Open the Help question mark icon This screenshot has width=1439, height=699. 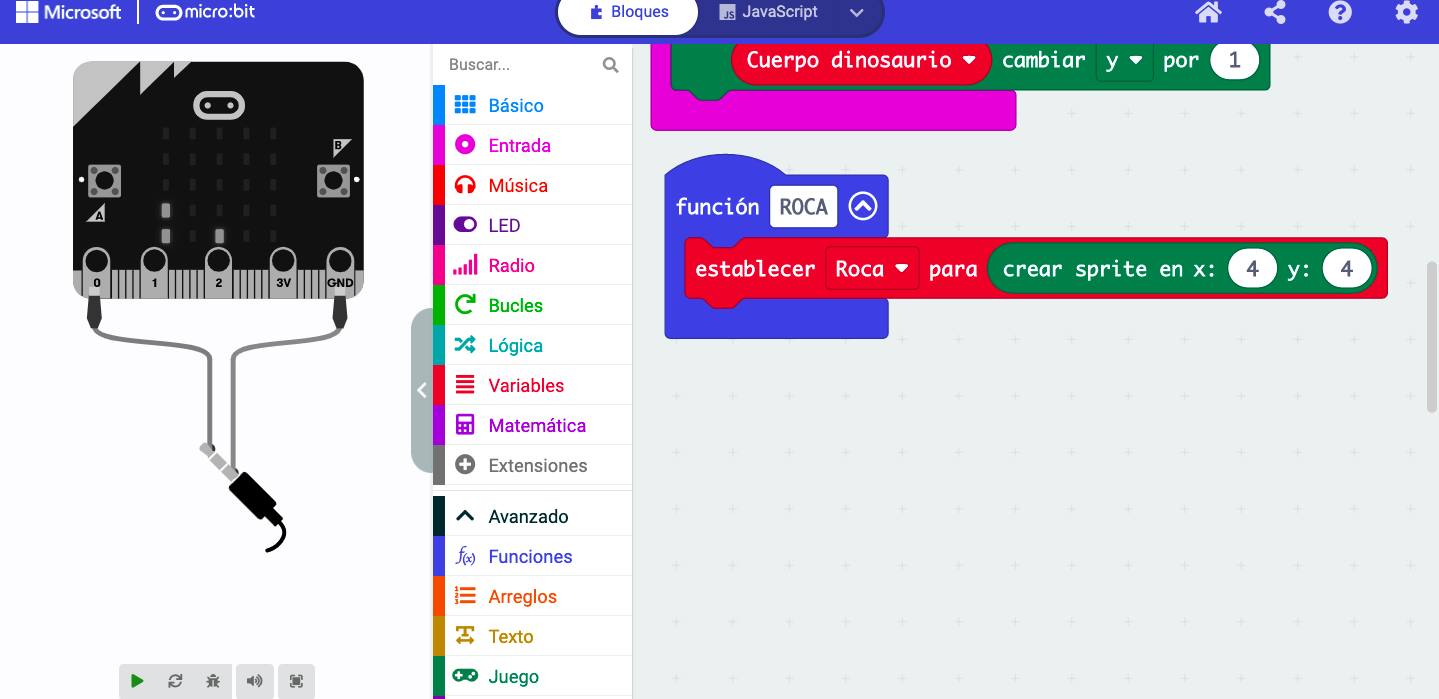1340,13
